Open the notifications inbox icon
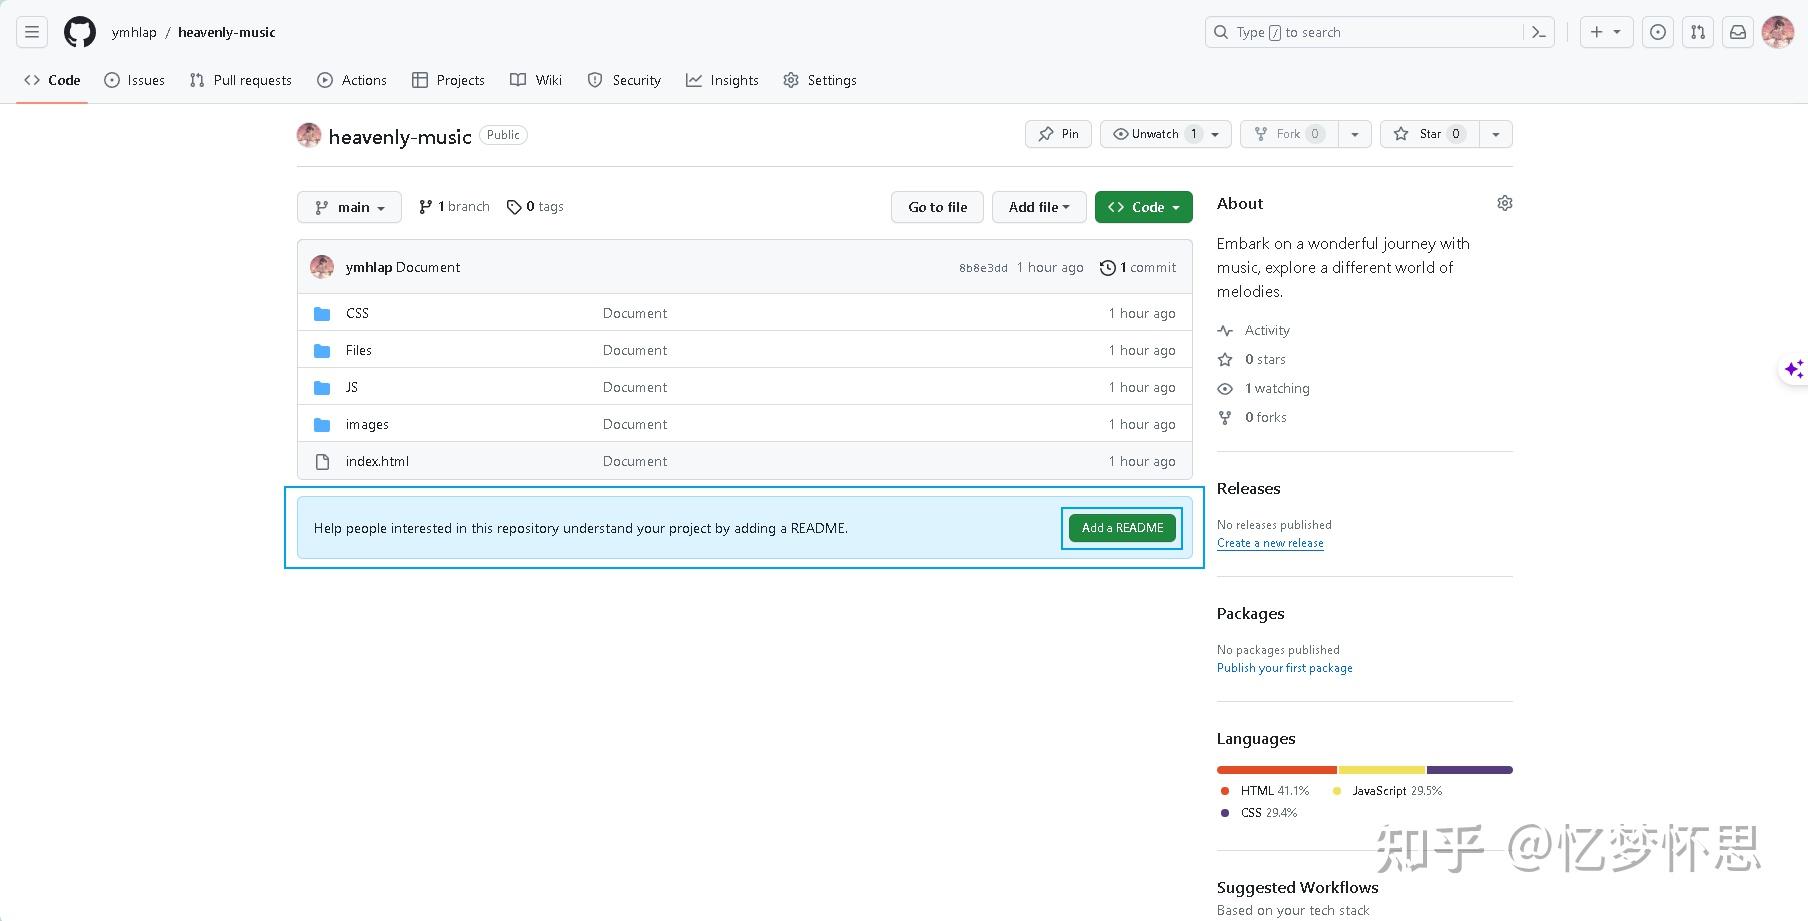The height and width of the screenshot is (921, 1808). coord(1738,32)
